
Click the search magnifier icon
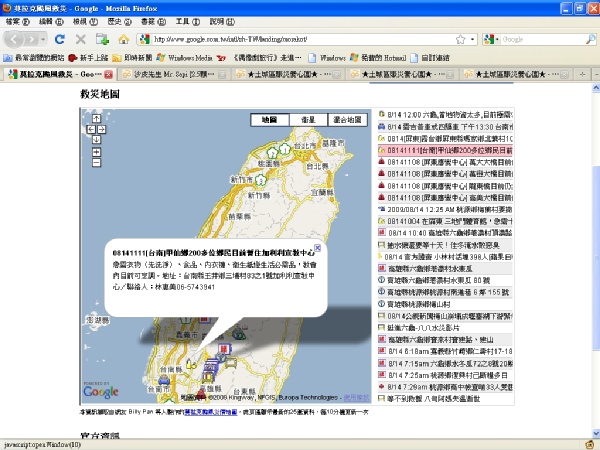[590, 39]
